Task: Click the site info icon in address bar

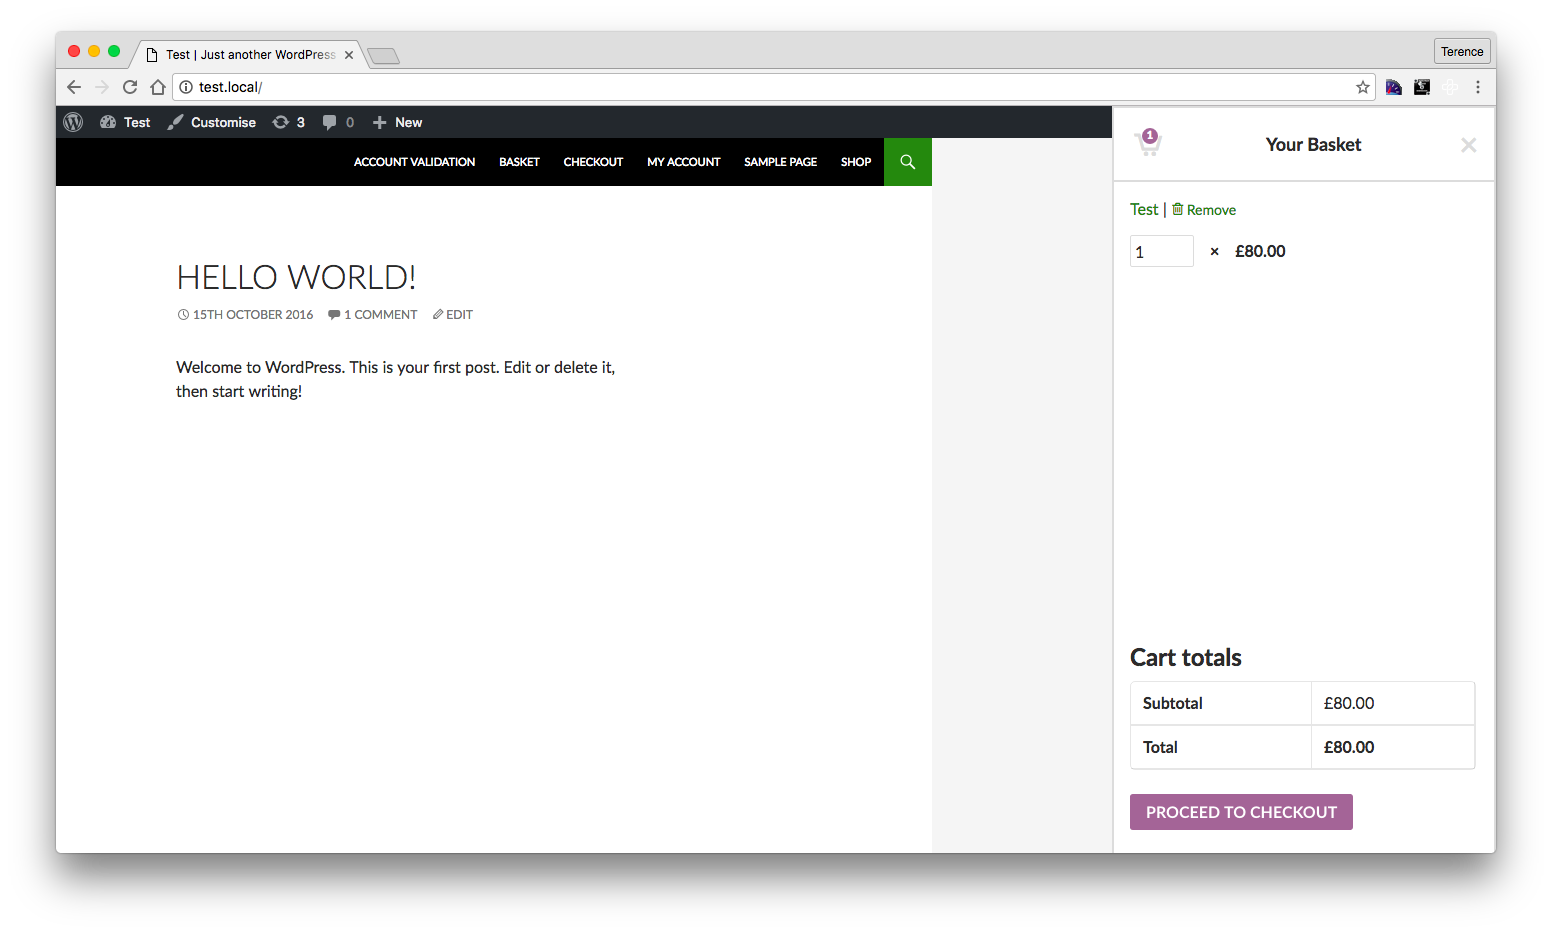Action: [x=186, y=87]
